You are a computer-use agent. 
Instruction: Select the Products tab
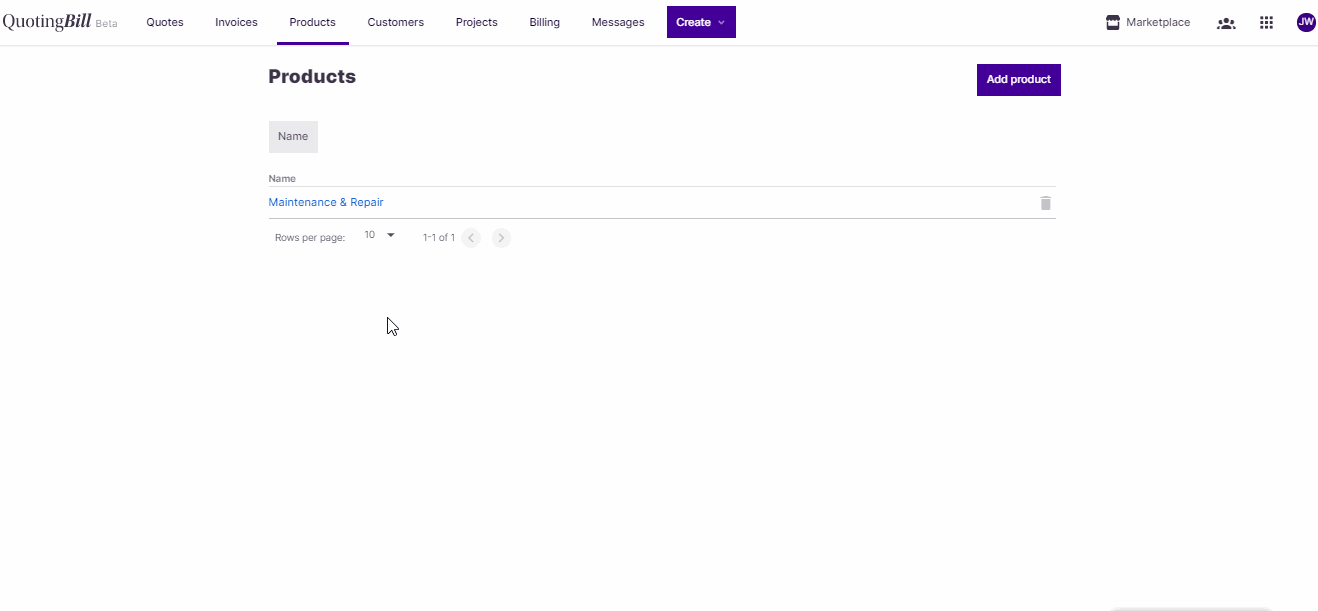pos(313,22)
